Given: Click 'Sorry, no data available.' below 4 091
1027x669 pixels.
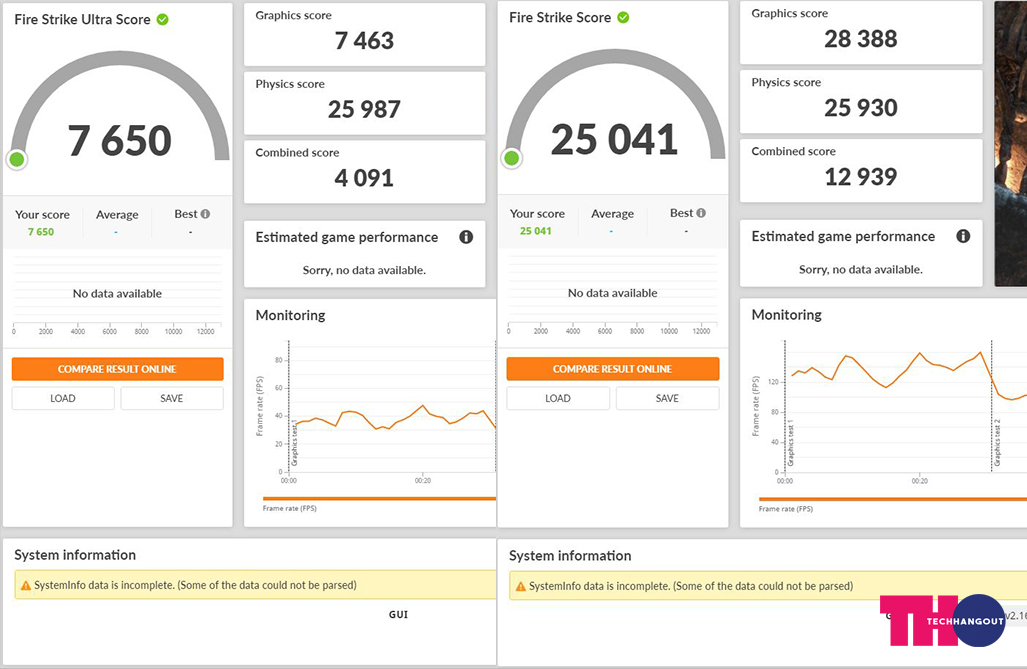Looking at the screenshot, I should (x=364, y=271).
